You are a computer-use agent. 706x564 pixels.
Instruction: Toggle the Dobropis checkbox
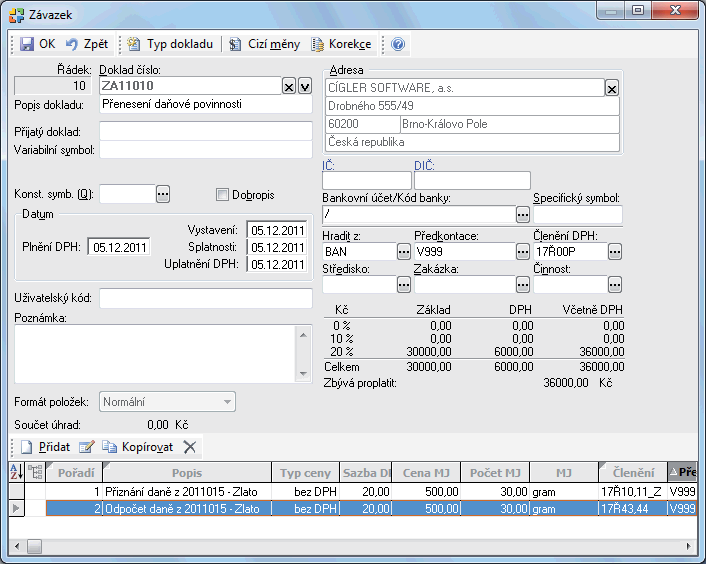pyautogui.click(x=223, y=194)
